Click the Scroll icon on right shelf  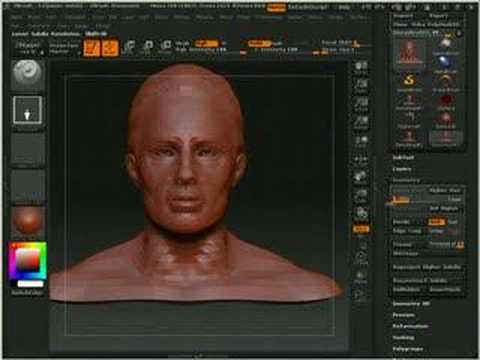(x=361, y=68)
